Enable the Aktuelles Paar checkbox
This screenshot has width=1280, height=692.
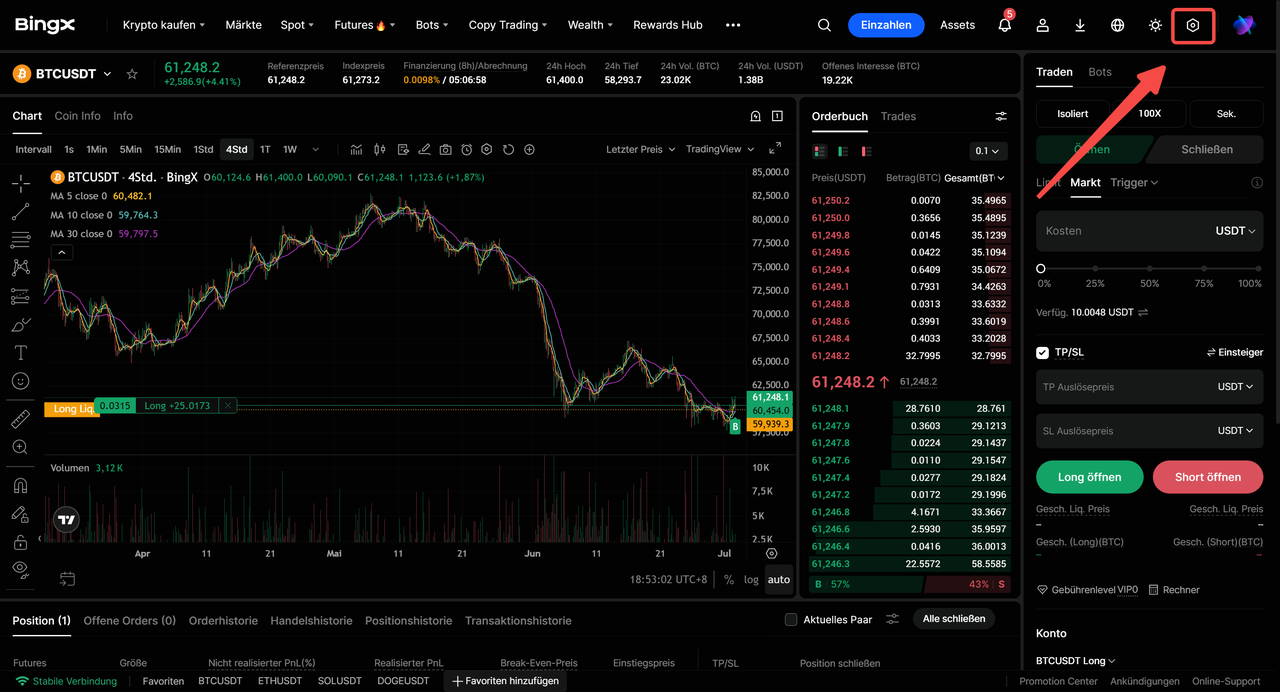(x=791, y=619)
